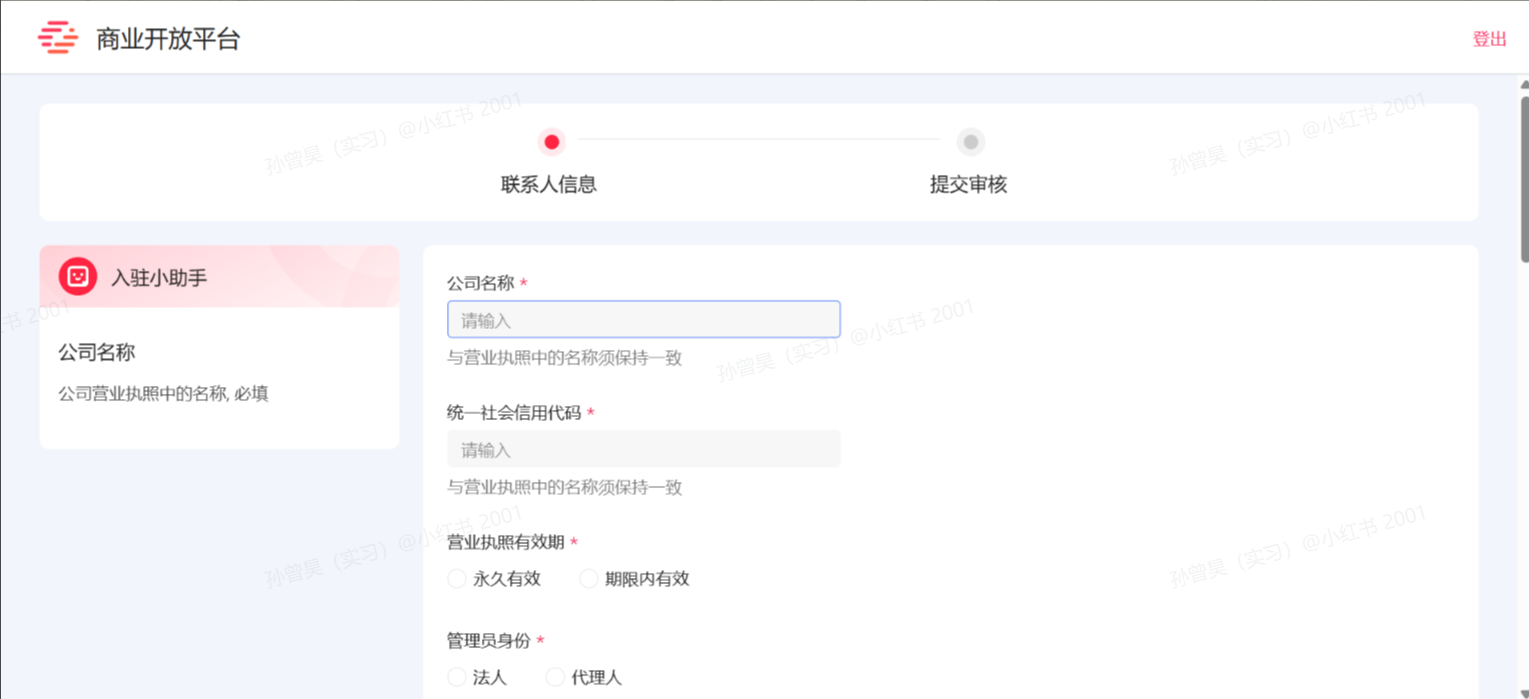The image size is (1529, 699).
Task: Click the hint text below 公司名称 input
Action: [565, 358]
